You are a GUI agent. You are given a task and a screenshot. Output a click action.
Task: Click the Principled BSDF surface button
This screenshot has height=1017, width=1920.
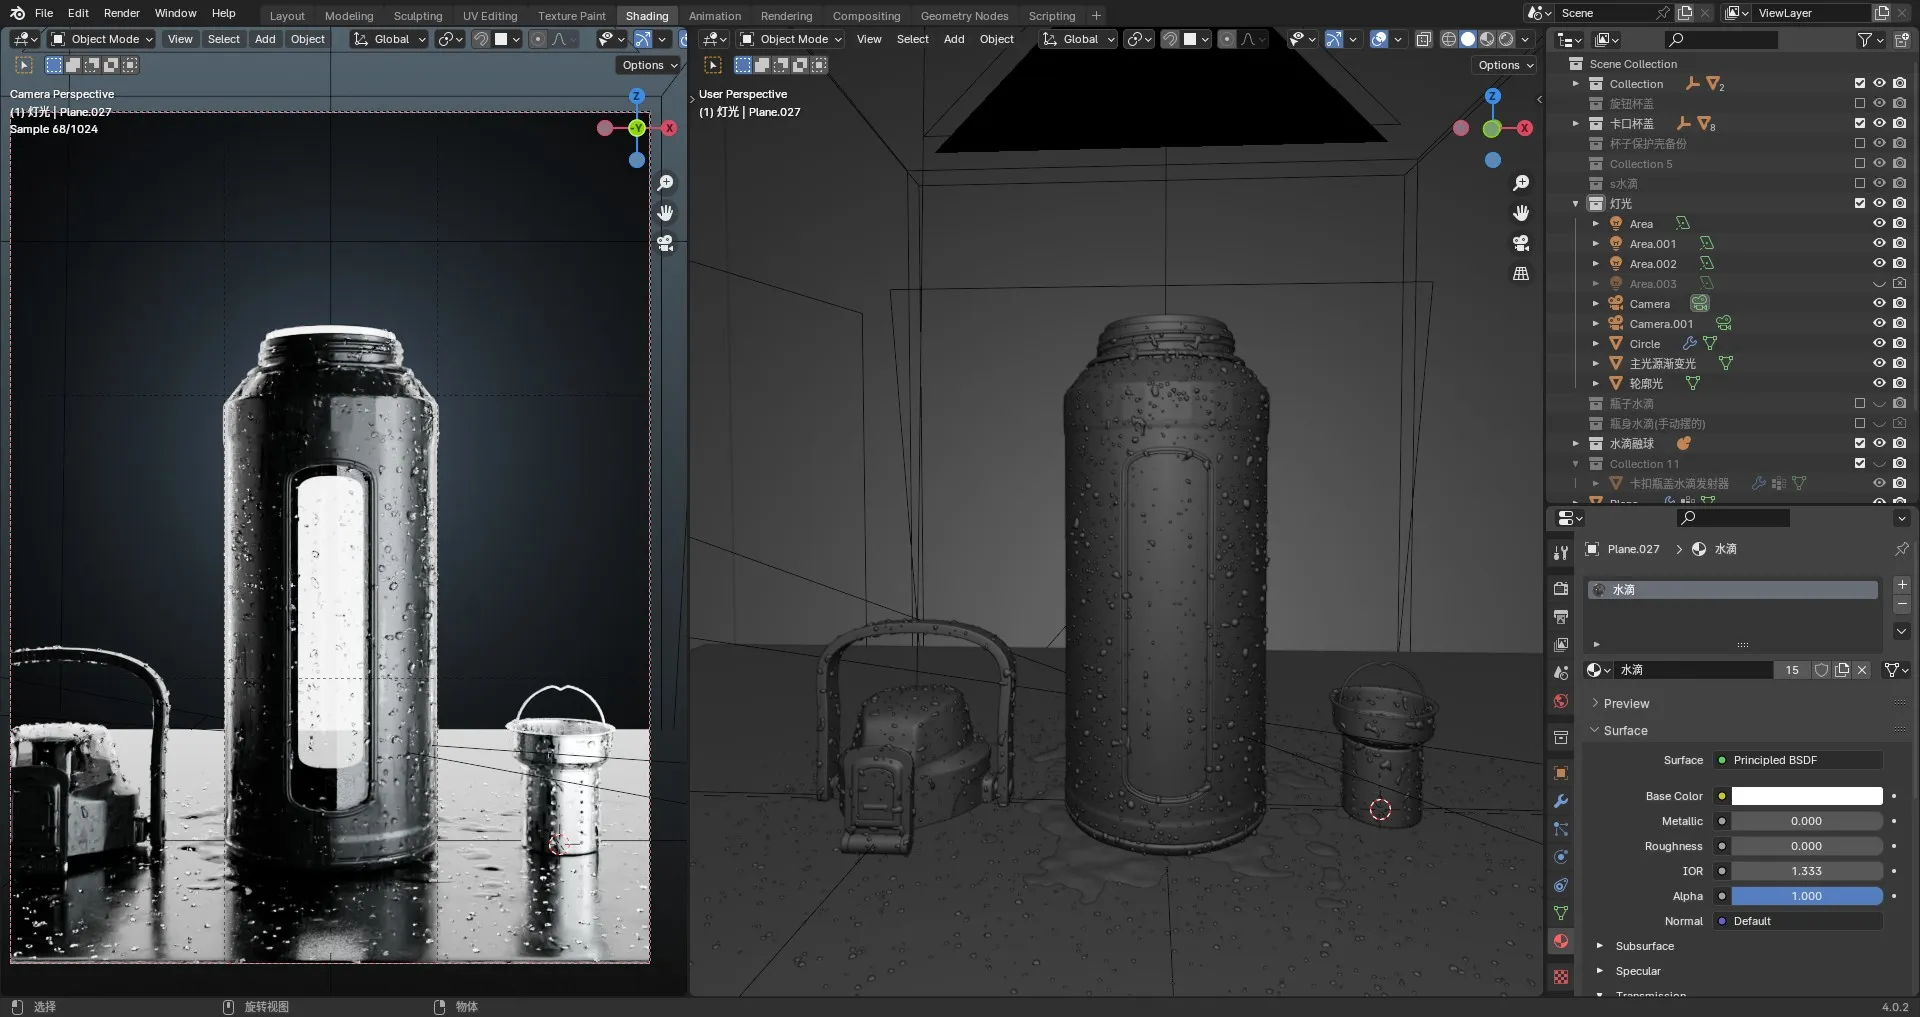[x=1797, y=760]
